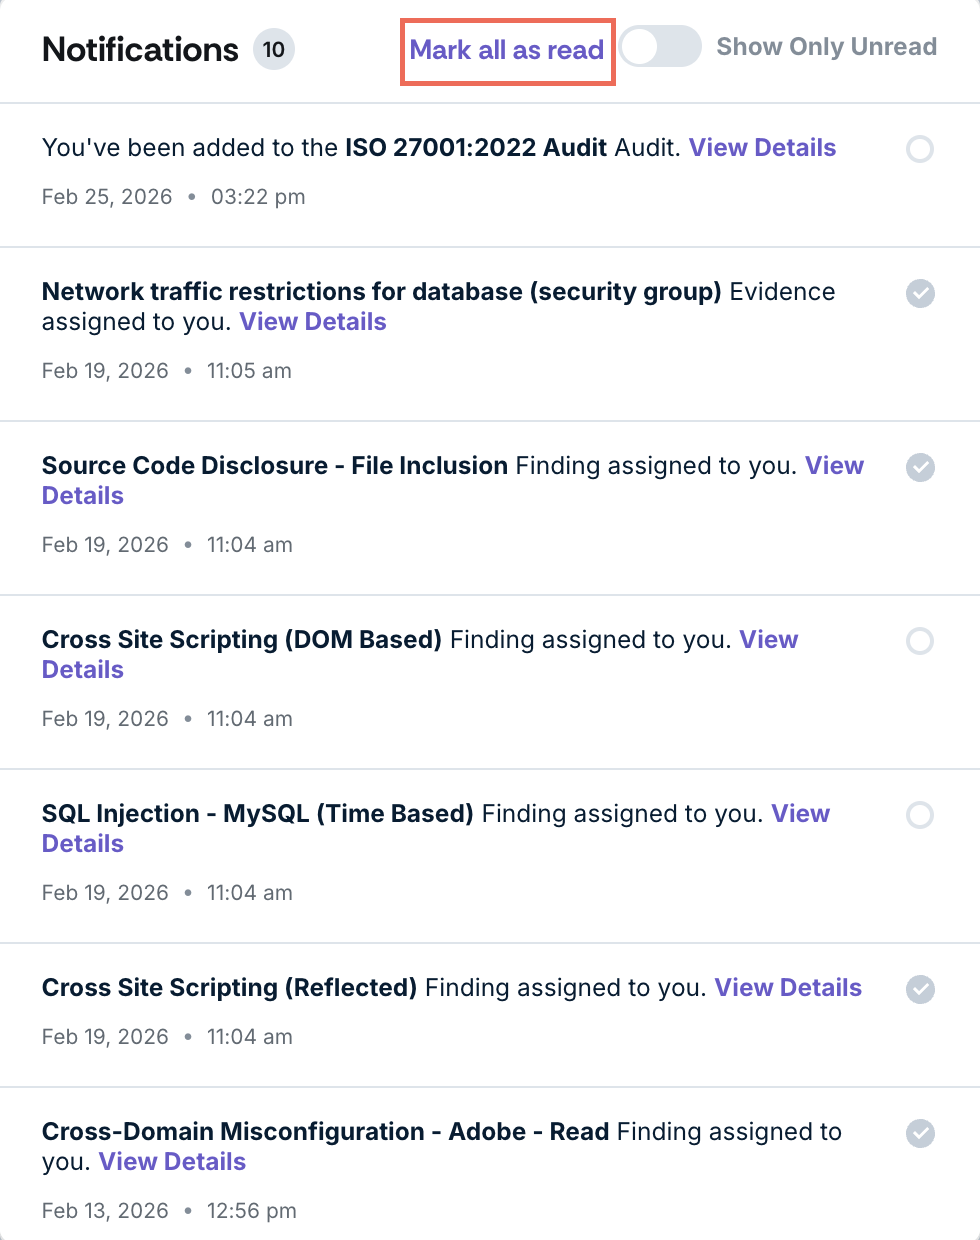
Task: Click the notification count badge showing 10
Action: [x=273, y=50]
